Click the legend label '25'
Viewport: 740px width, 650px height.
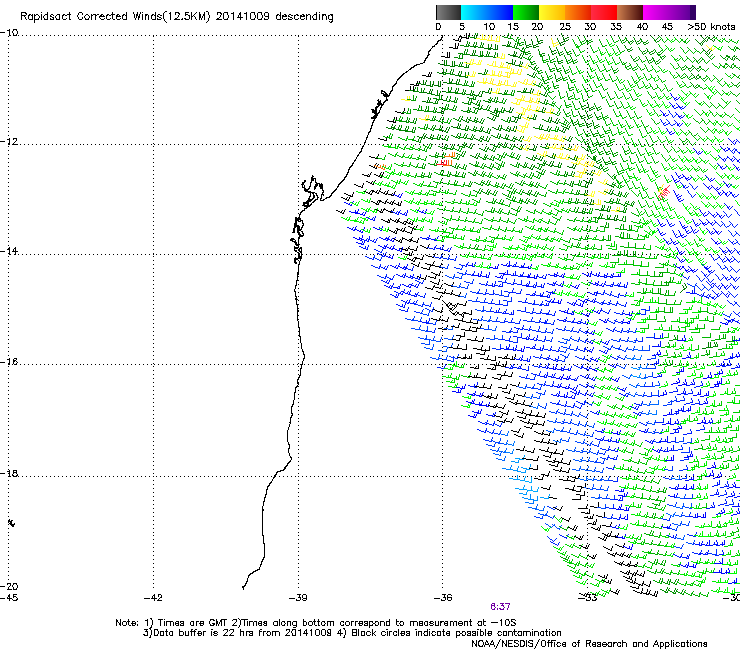[x=565, y=27]
